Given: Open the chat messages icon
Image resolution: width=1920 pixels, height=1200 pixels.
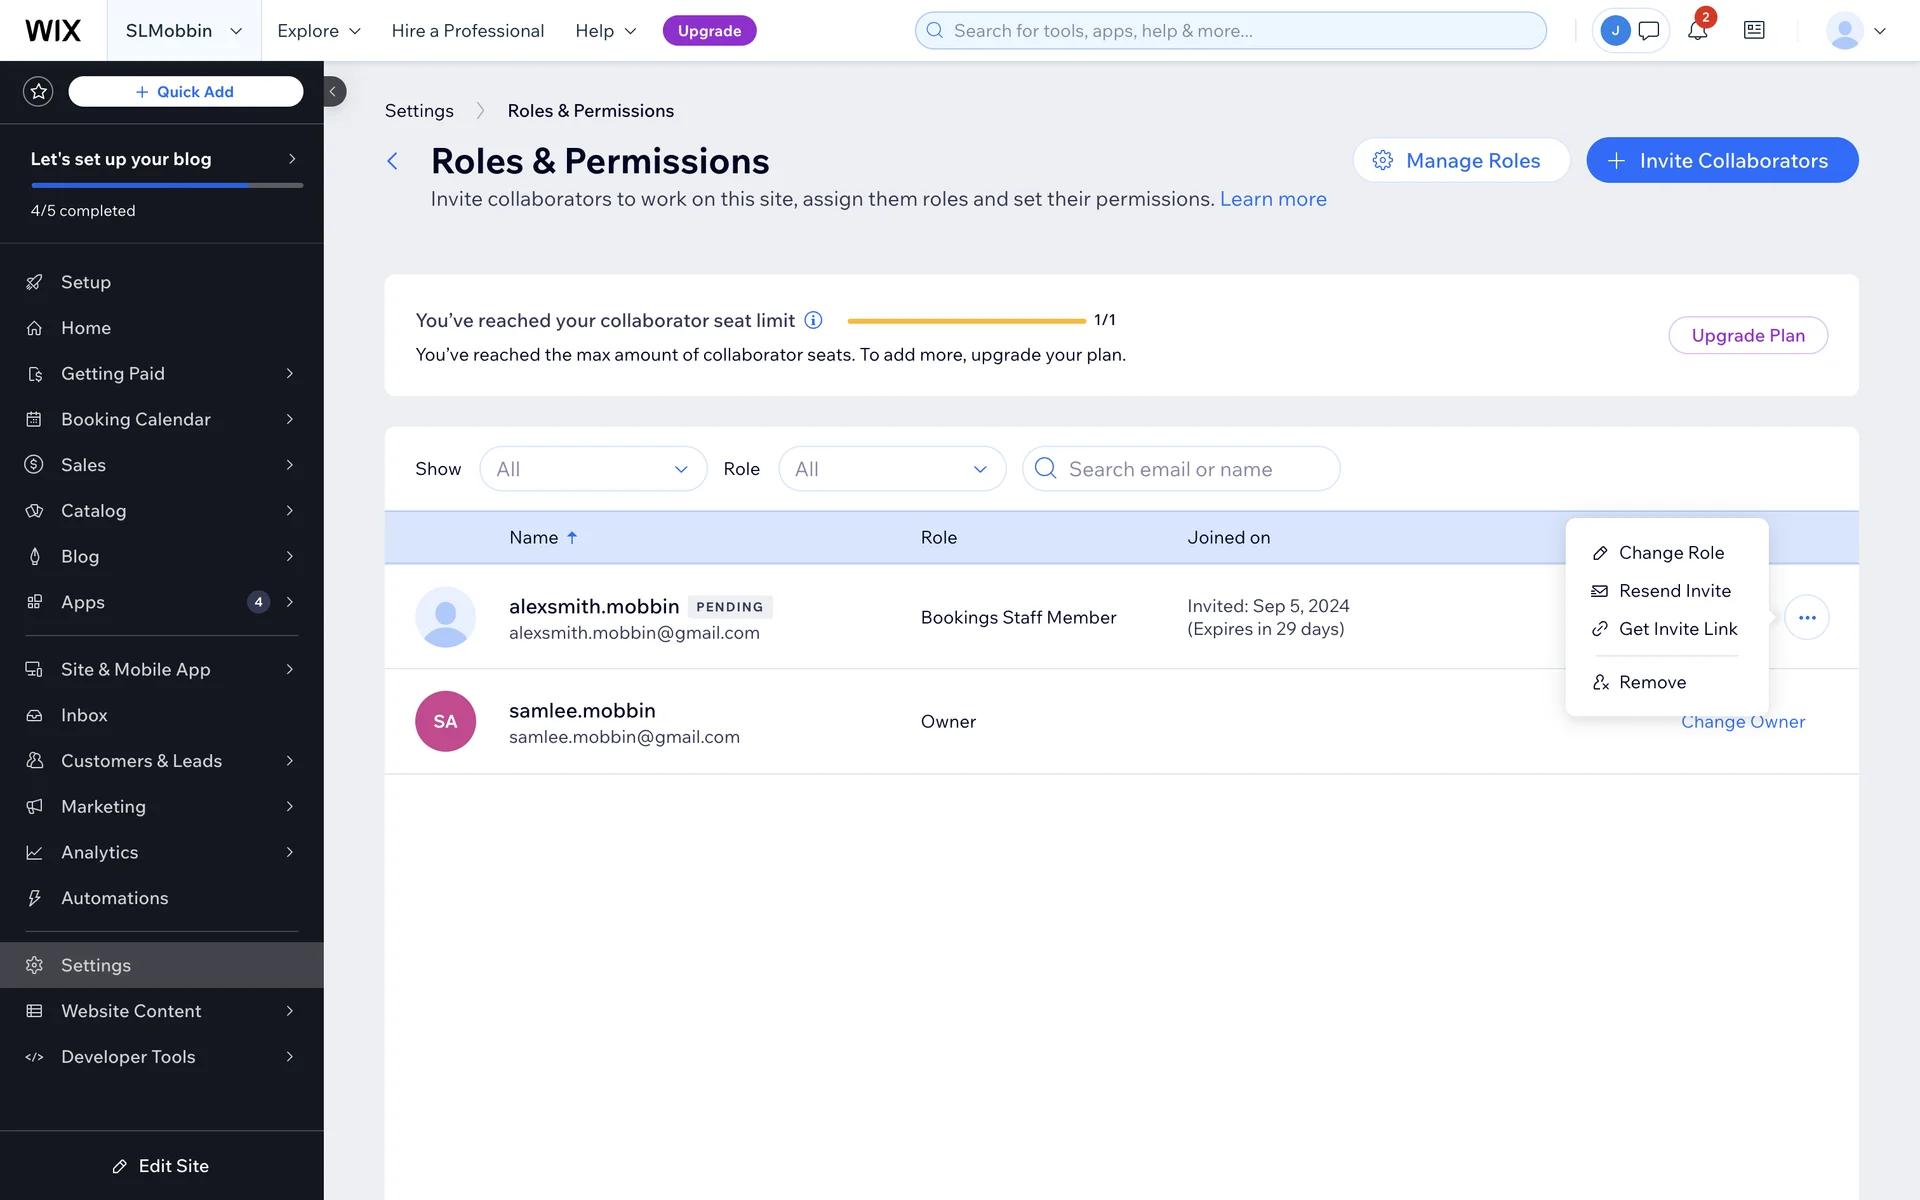Looking at the screenshot, I should coord(1649,30).
